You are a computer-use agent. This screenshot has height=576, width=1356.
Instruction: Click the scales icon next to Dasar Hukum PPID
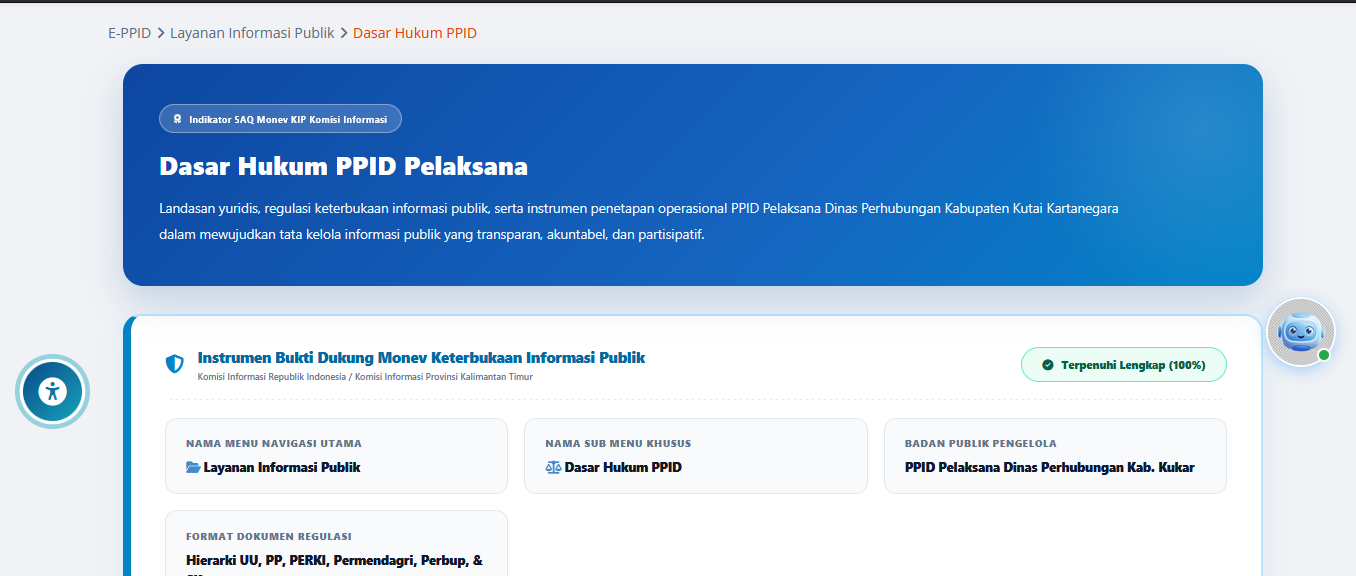click(x=553, y=467)
